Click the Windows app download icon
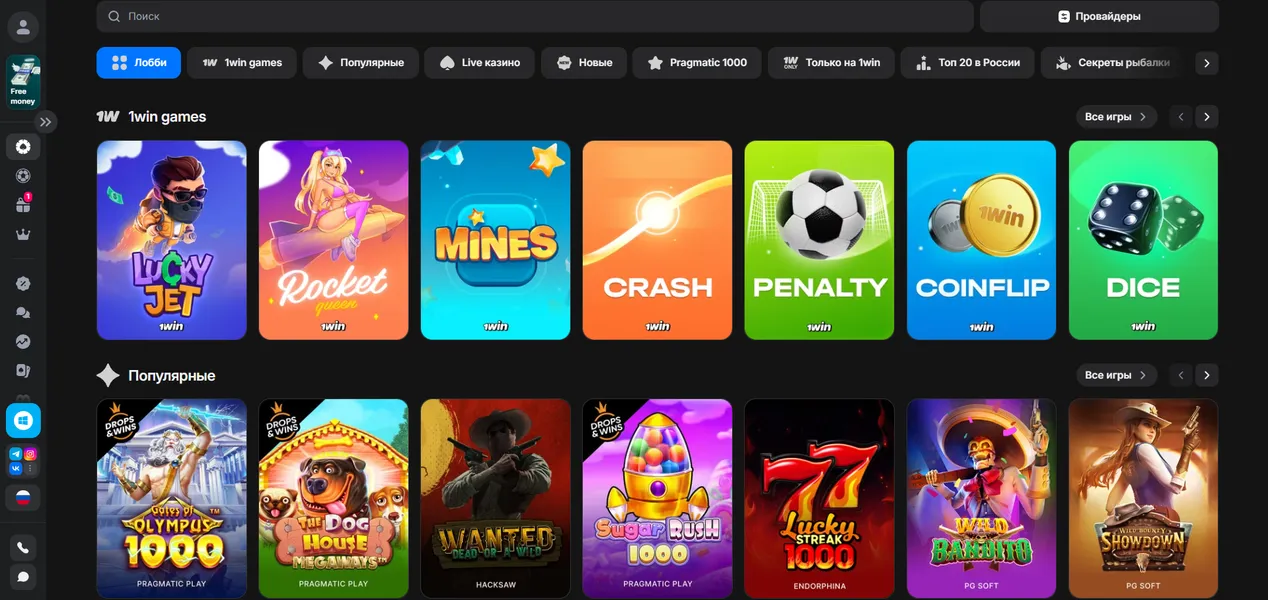1268x600 pixels. pyautogui.click(x=23, y=421)
